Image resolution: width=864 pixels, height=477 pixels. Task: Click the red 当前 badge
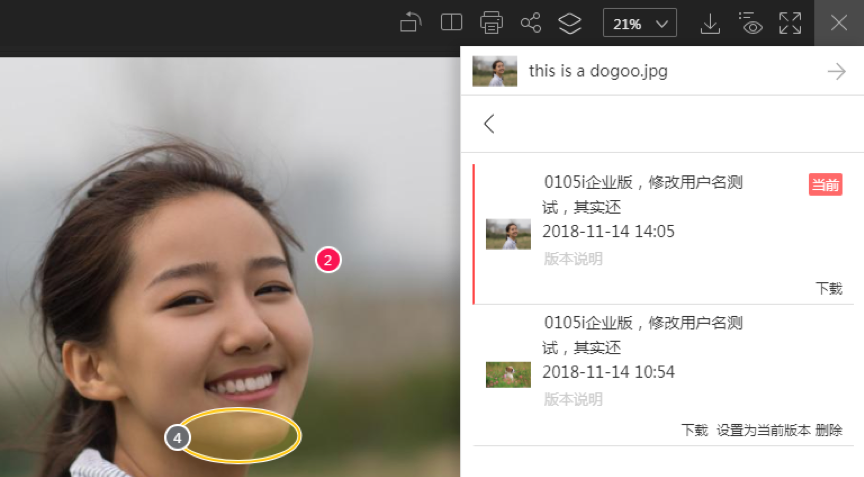[x=825, y=185]
